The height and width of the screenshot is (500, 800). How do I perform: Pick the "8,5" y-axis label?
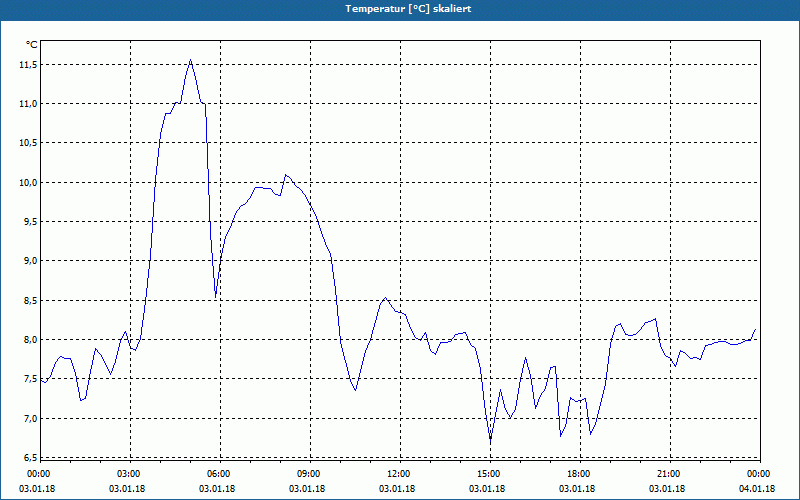31,301
